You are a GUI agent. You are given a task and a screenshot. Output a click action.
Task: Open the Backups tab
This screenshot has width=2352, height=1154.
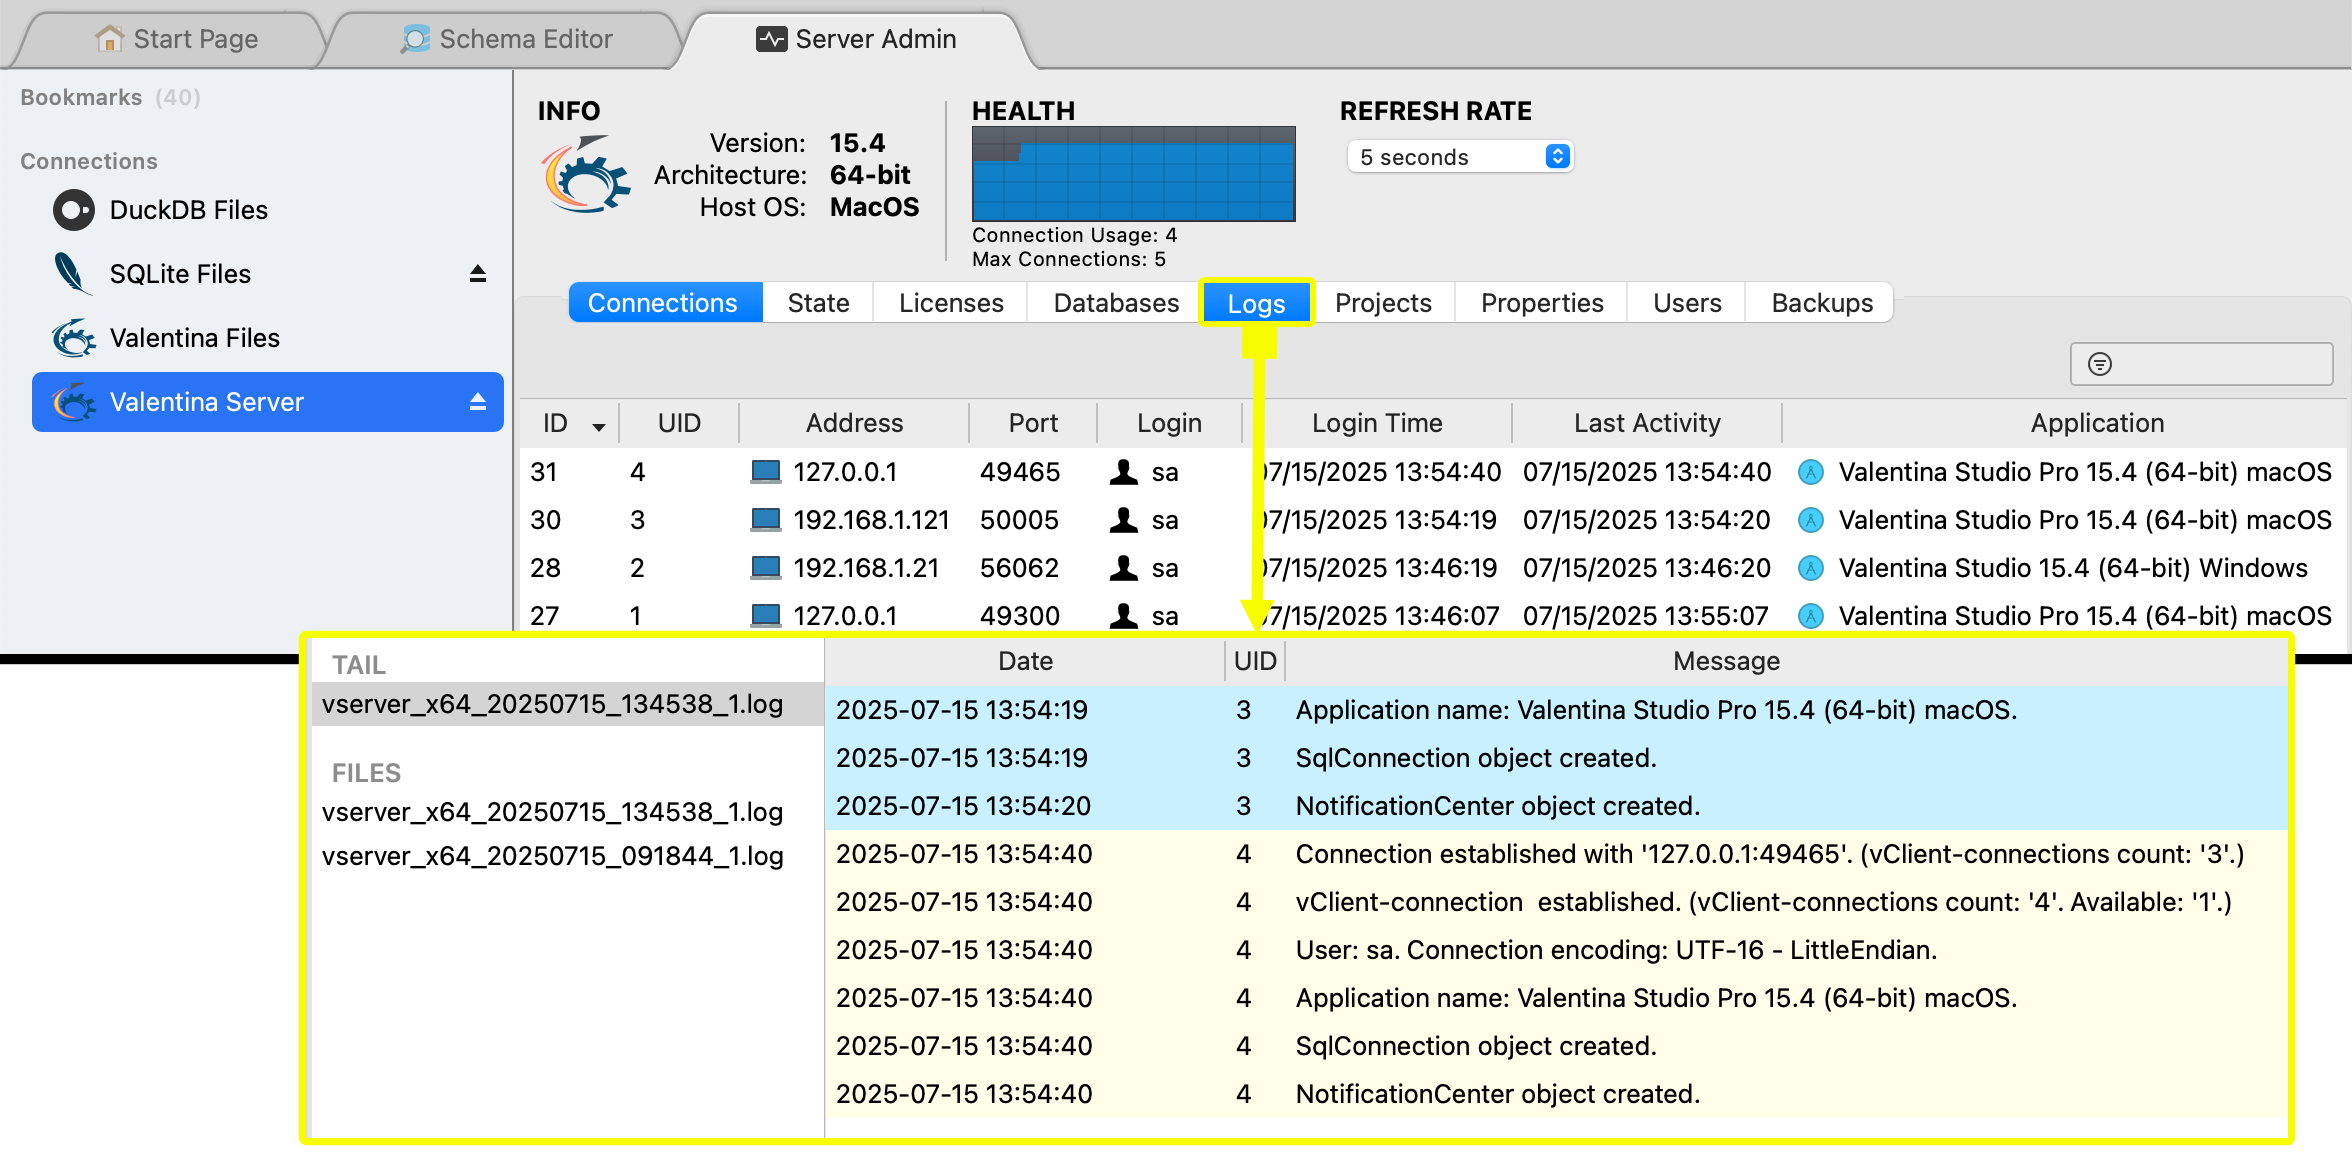[x=1821, y=303]
